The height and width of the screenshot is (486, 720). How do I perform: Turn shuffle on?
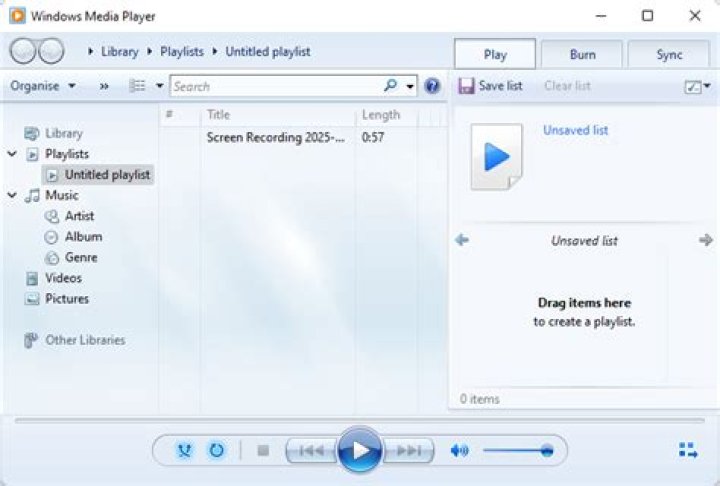tap(185, 450)
